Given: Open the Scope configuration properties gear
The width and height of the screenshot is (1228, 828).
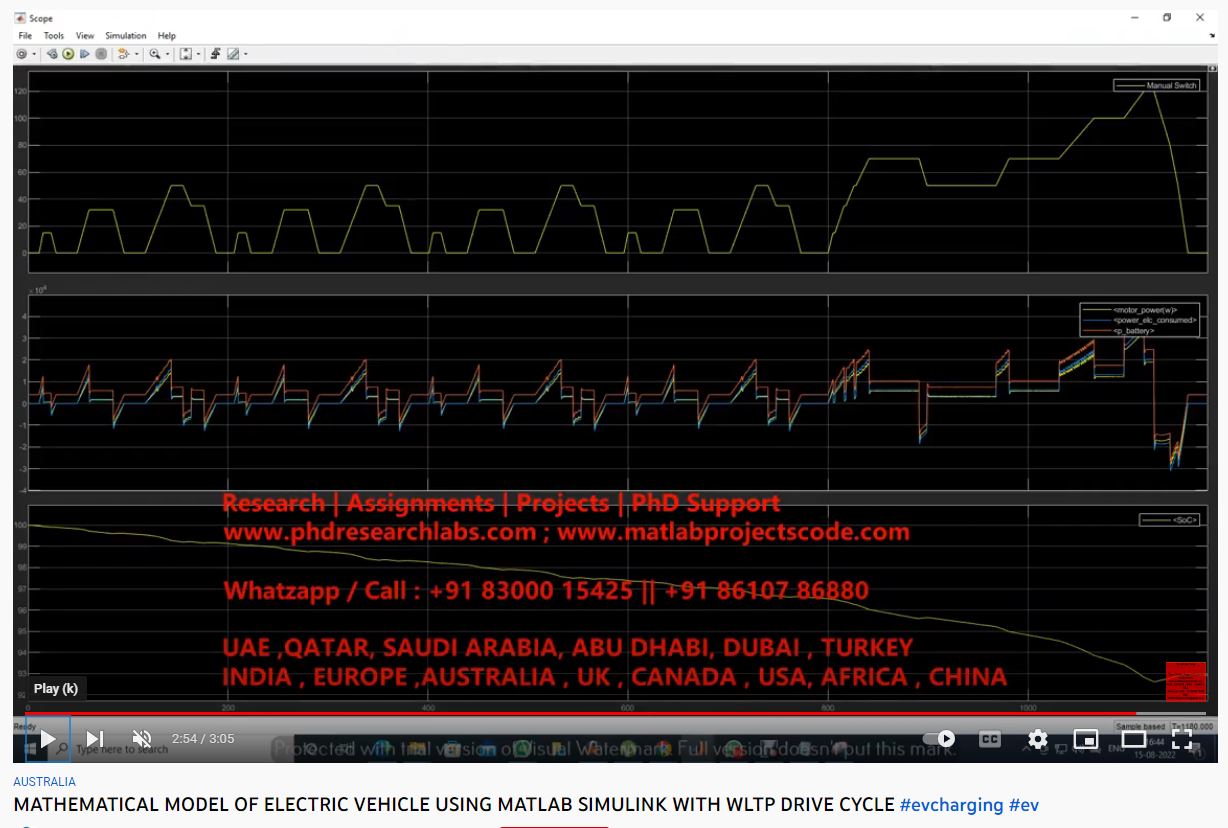Looking at the screenshot, I should pos(21,54).
